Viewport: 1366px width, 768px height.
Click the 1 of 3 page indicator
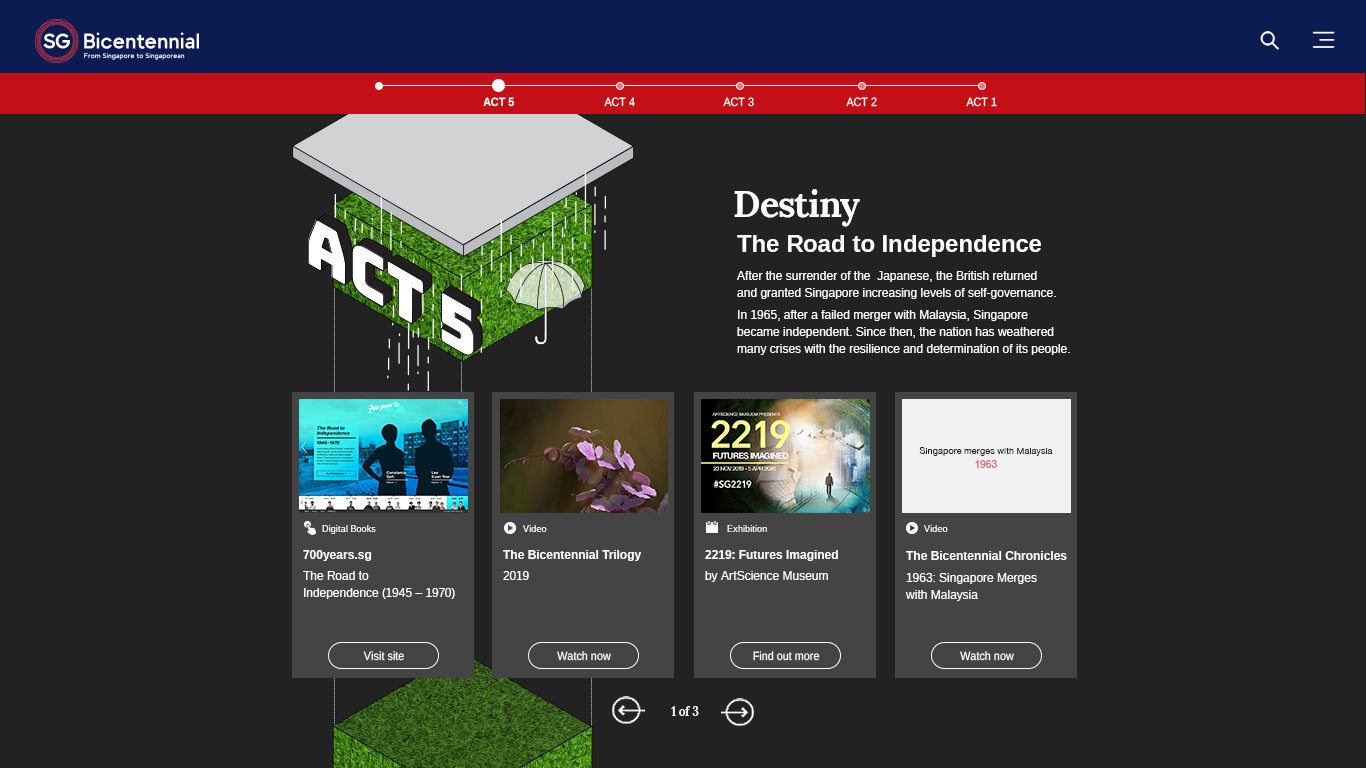pyautogui.click(x=684, y=712)
